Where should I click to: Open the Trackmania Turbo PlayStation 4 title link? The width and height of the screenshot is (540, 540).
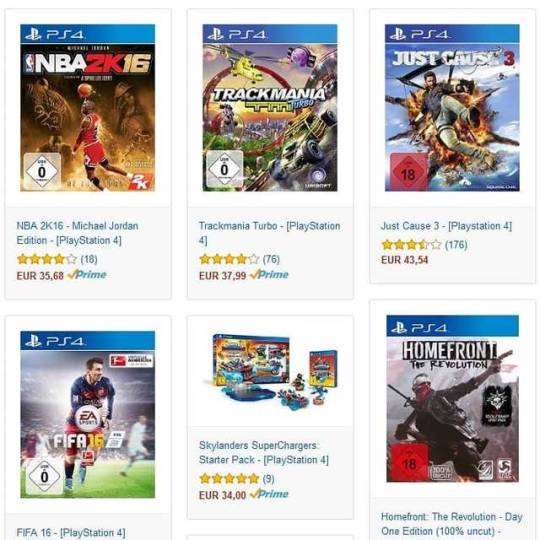click(x=269, y=233)
